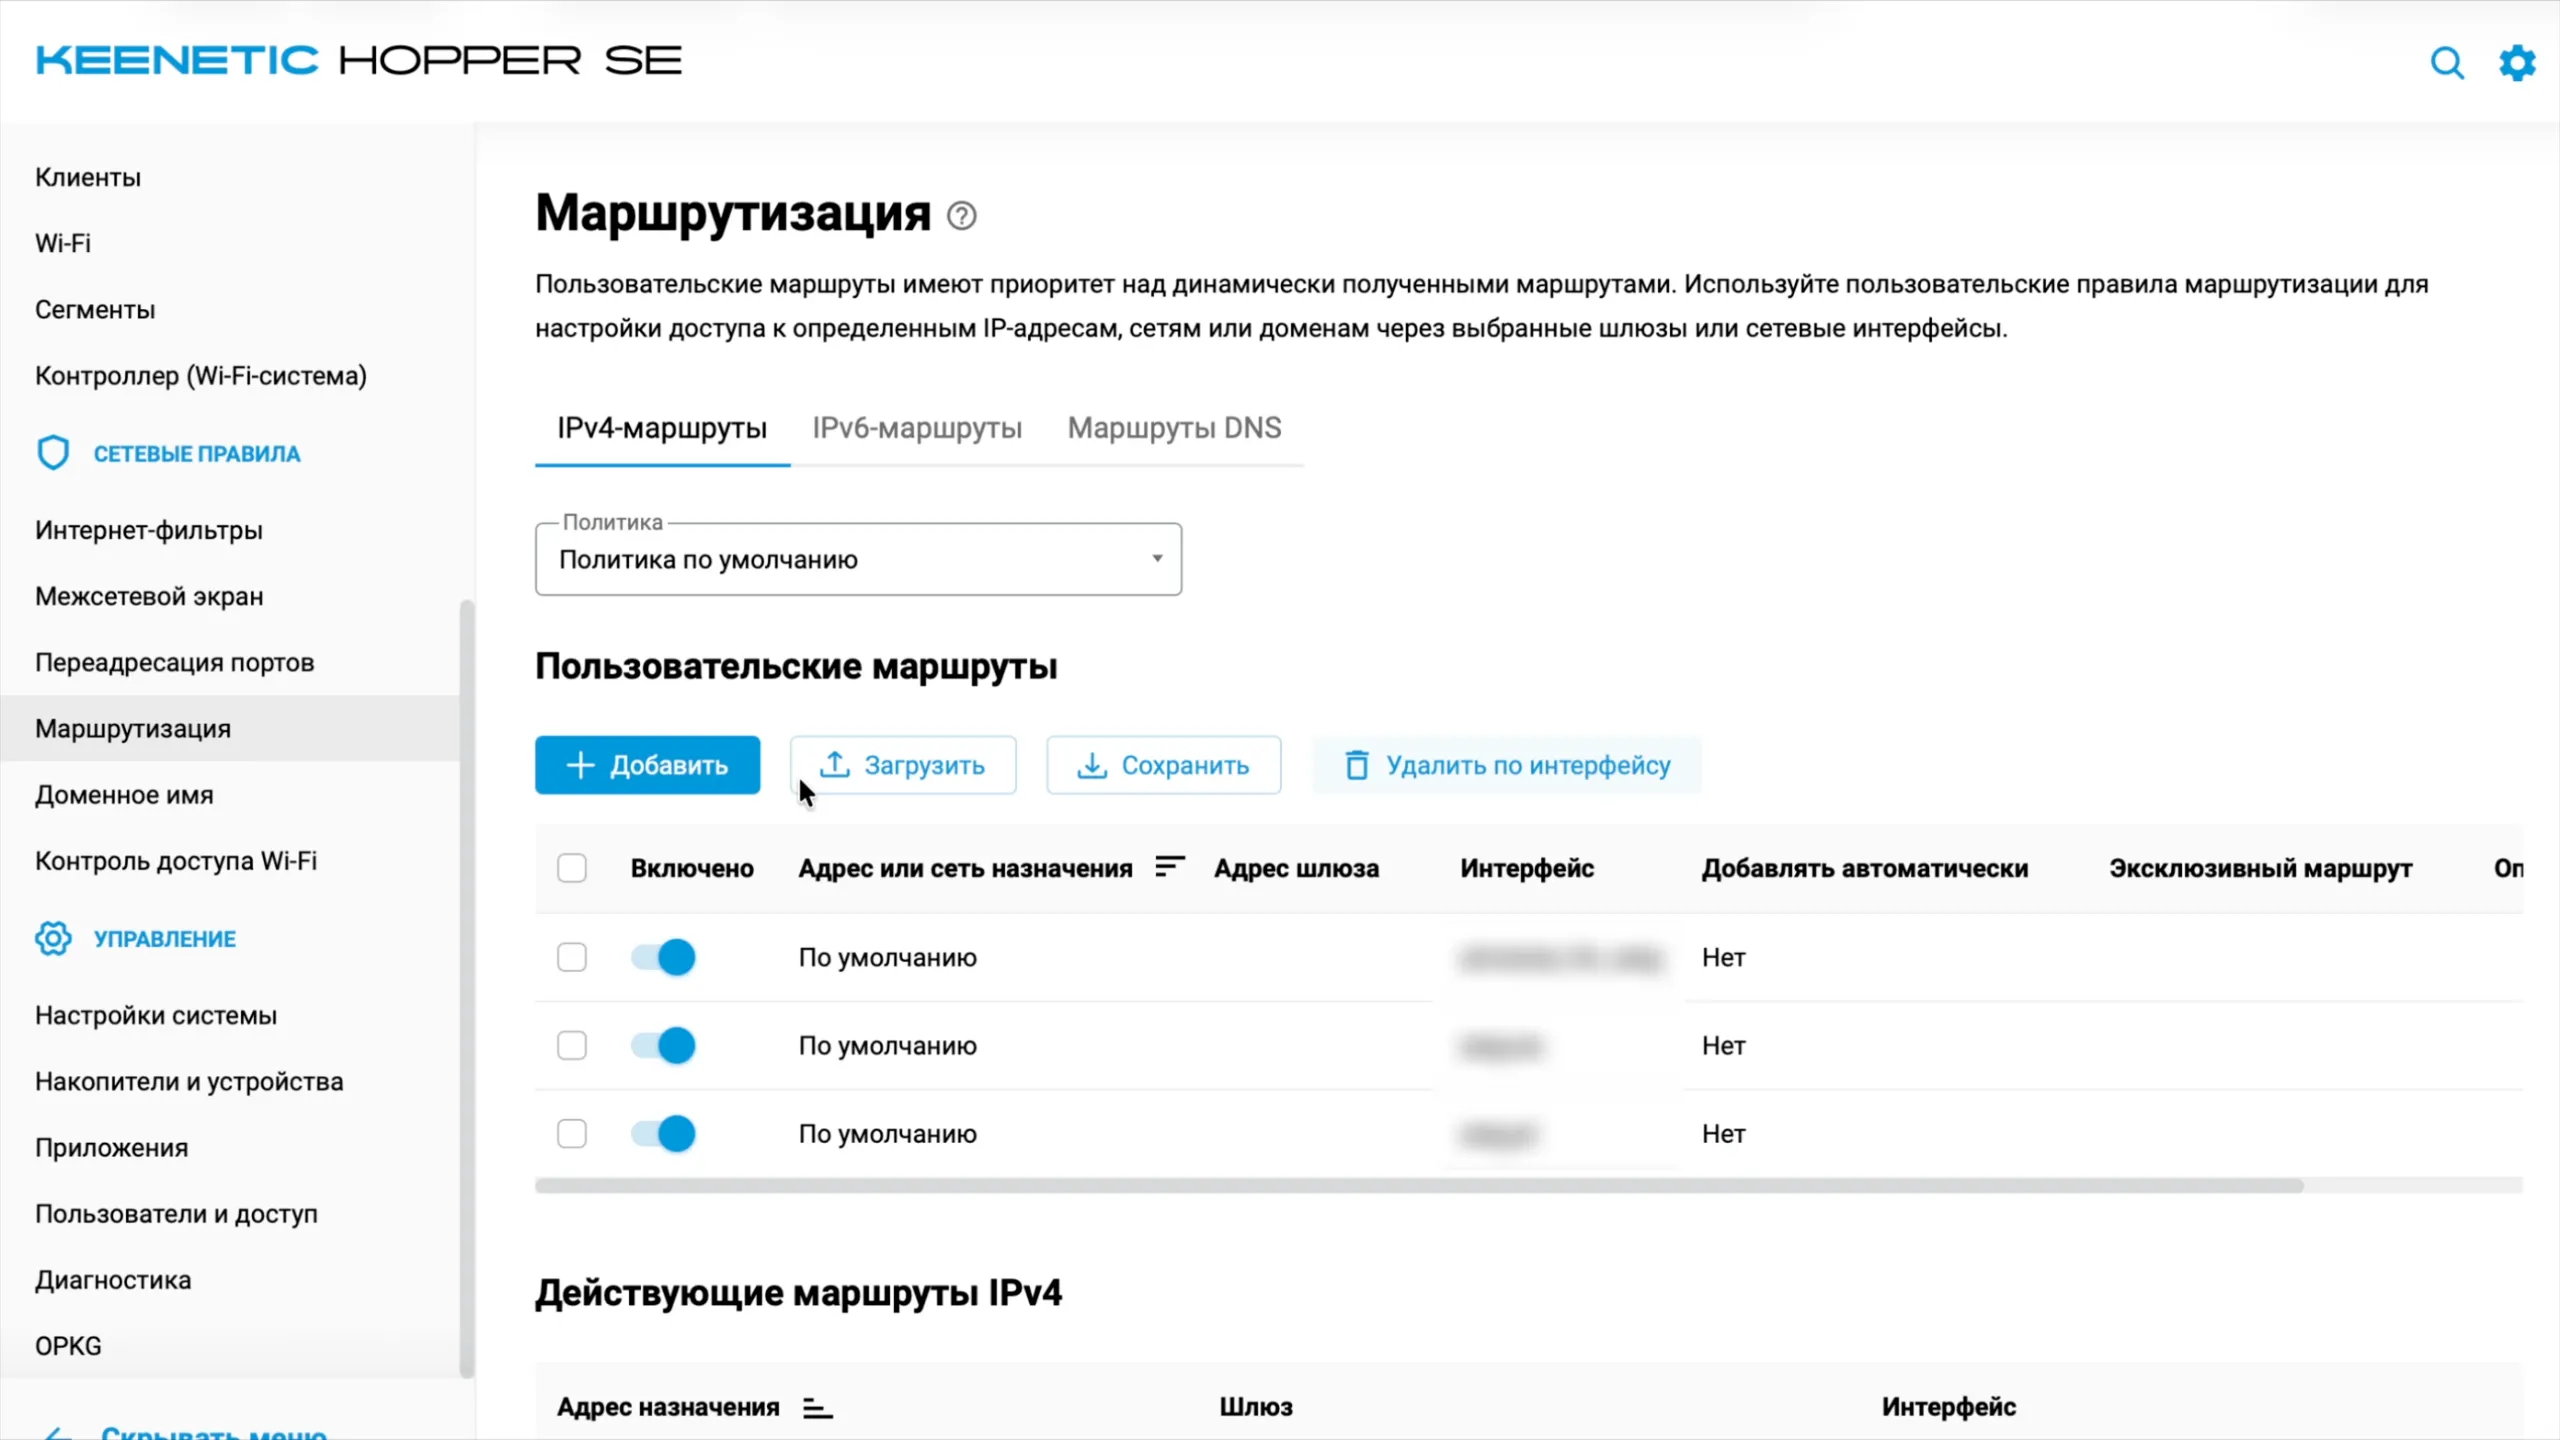The width and height of the screenshot is (2560, 1440).
Task: Open Переадресация портов in sidebar
Action: point(230,662)
